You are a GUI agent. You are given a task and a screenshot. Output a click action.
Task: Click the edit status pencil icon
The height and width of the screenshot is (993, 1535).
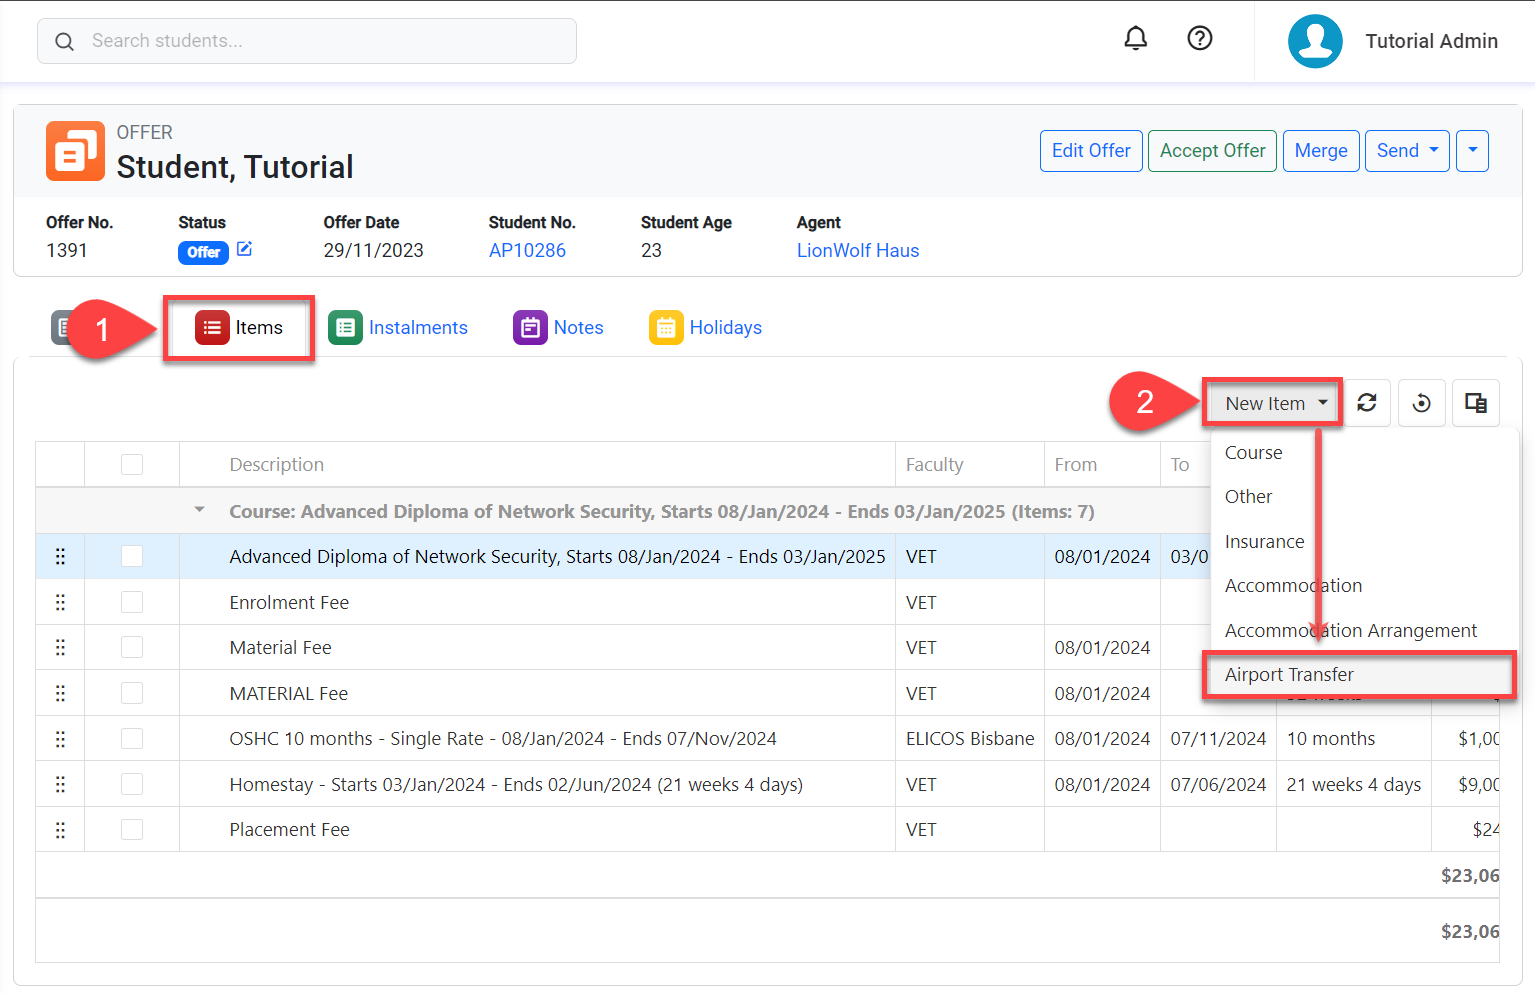(x=244, y=249)
